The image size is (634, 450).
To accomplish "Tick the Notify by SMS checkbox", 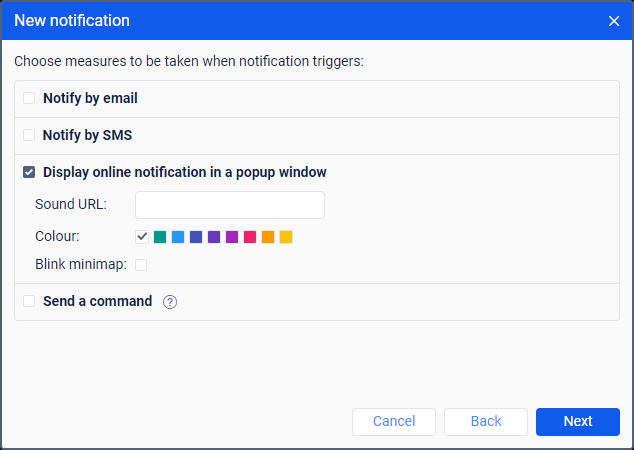I will pos(29,135).
